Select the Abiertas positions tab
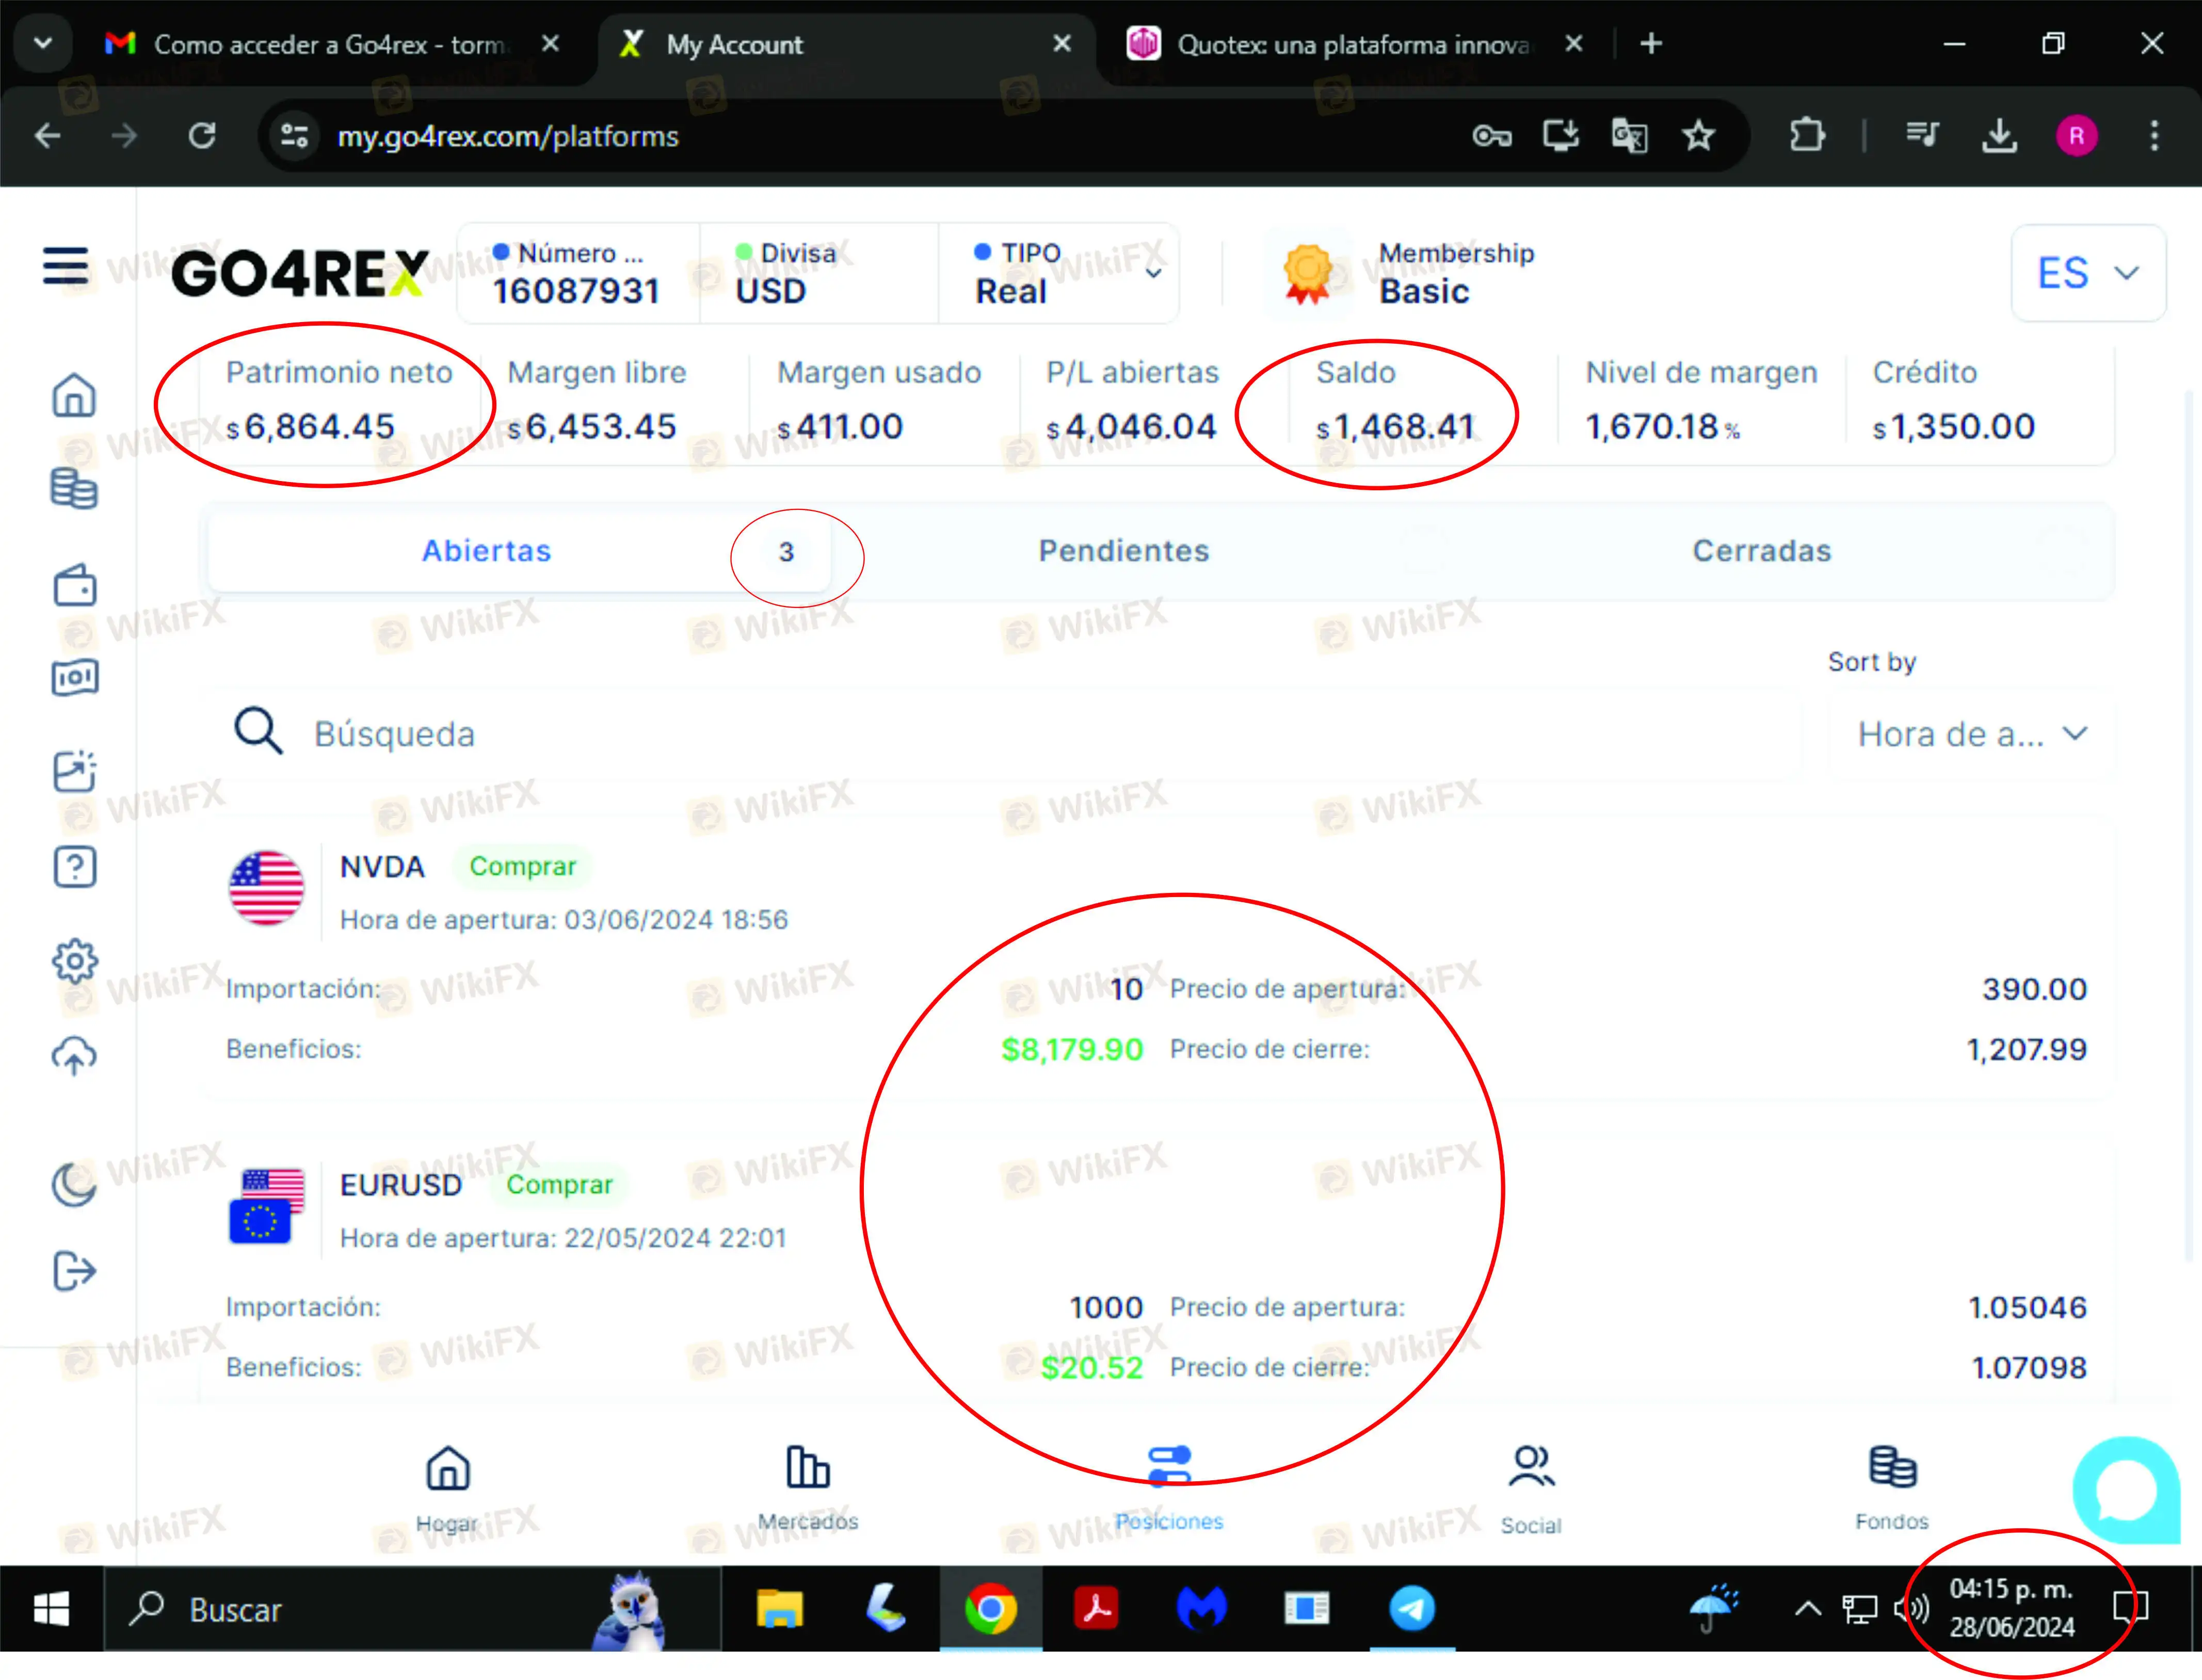 coord(519,551)
